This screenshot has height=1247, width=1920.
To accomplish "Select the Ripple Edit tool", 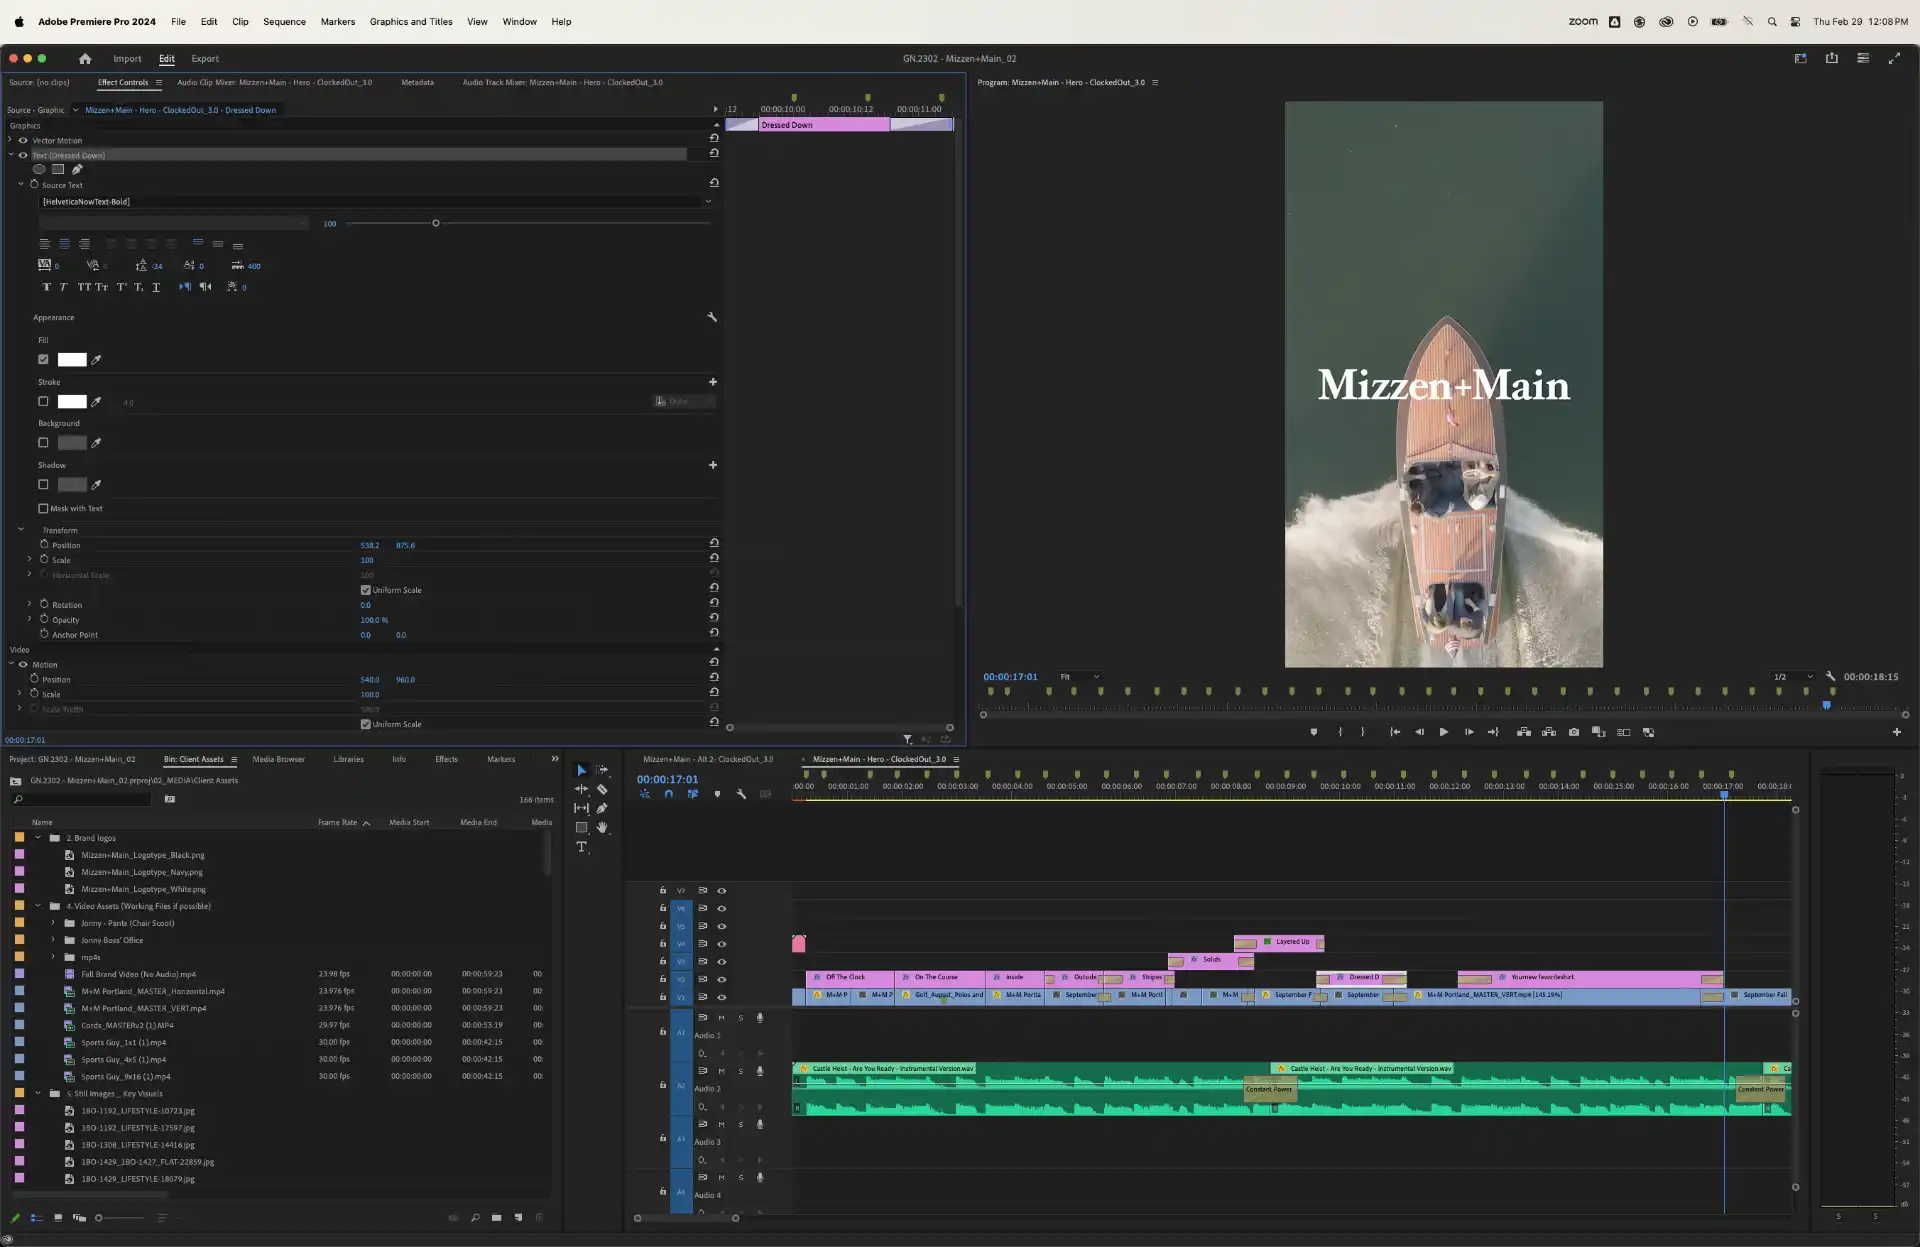I will tap(581, 789).
